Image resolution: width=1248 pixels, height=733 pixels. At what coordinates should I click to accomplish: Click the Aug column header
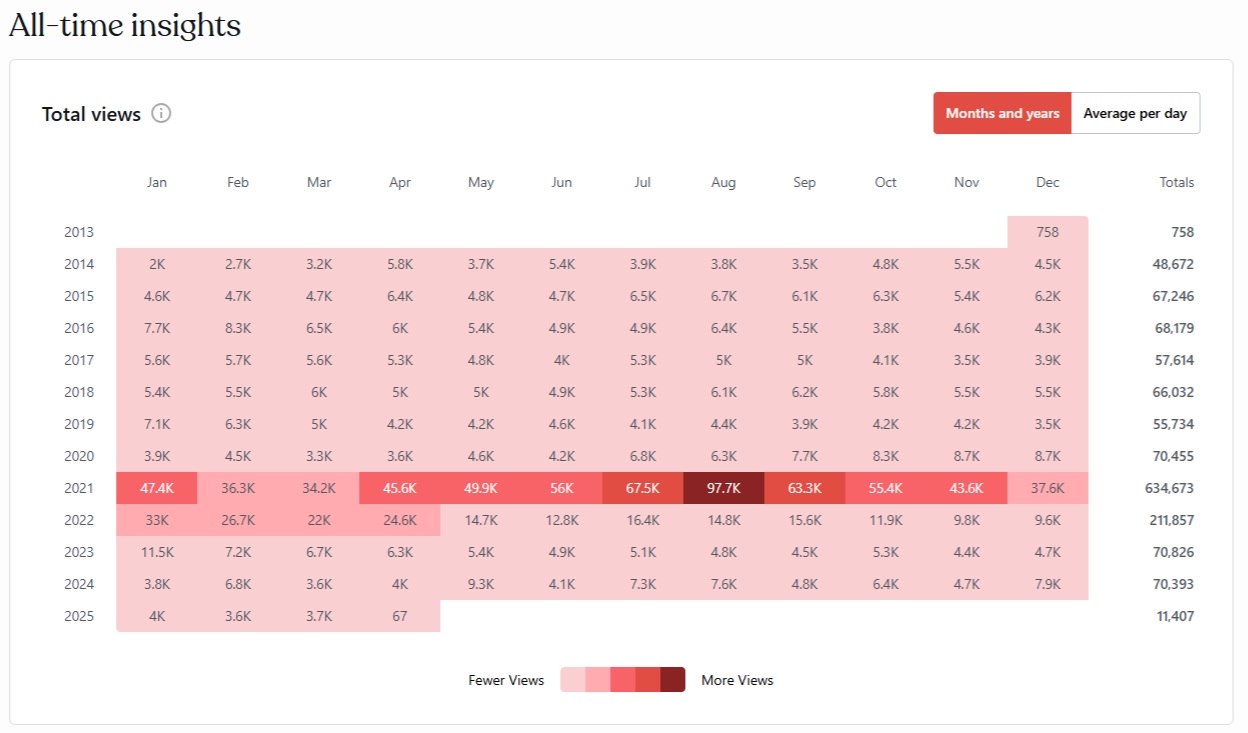pyautogui.click(x=723, y=182)
